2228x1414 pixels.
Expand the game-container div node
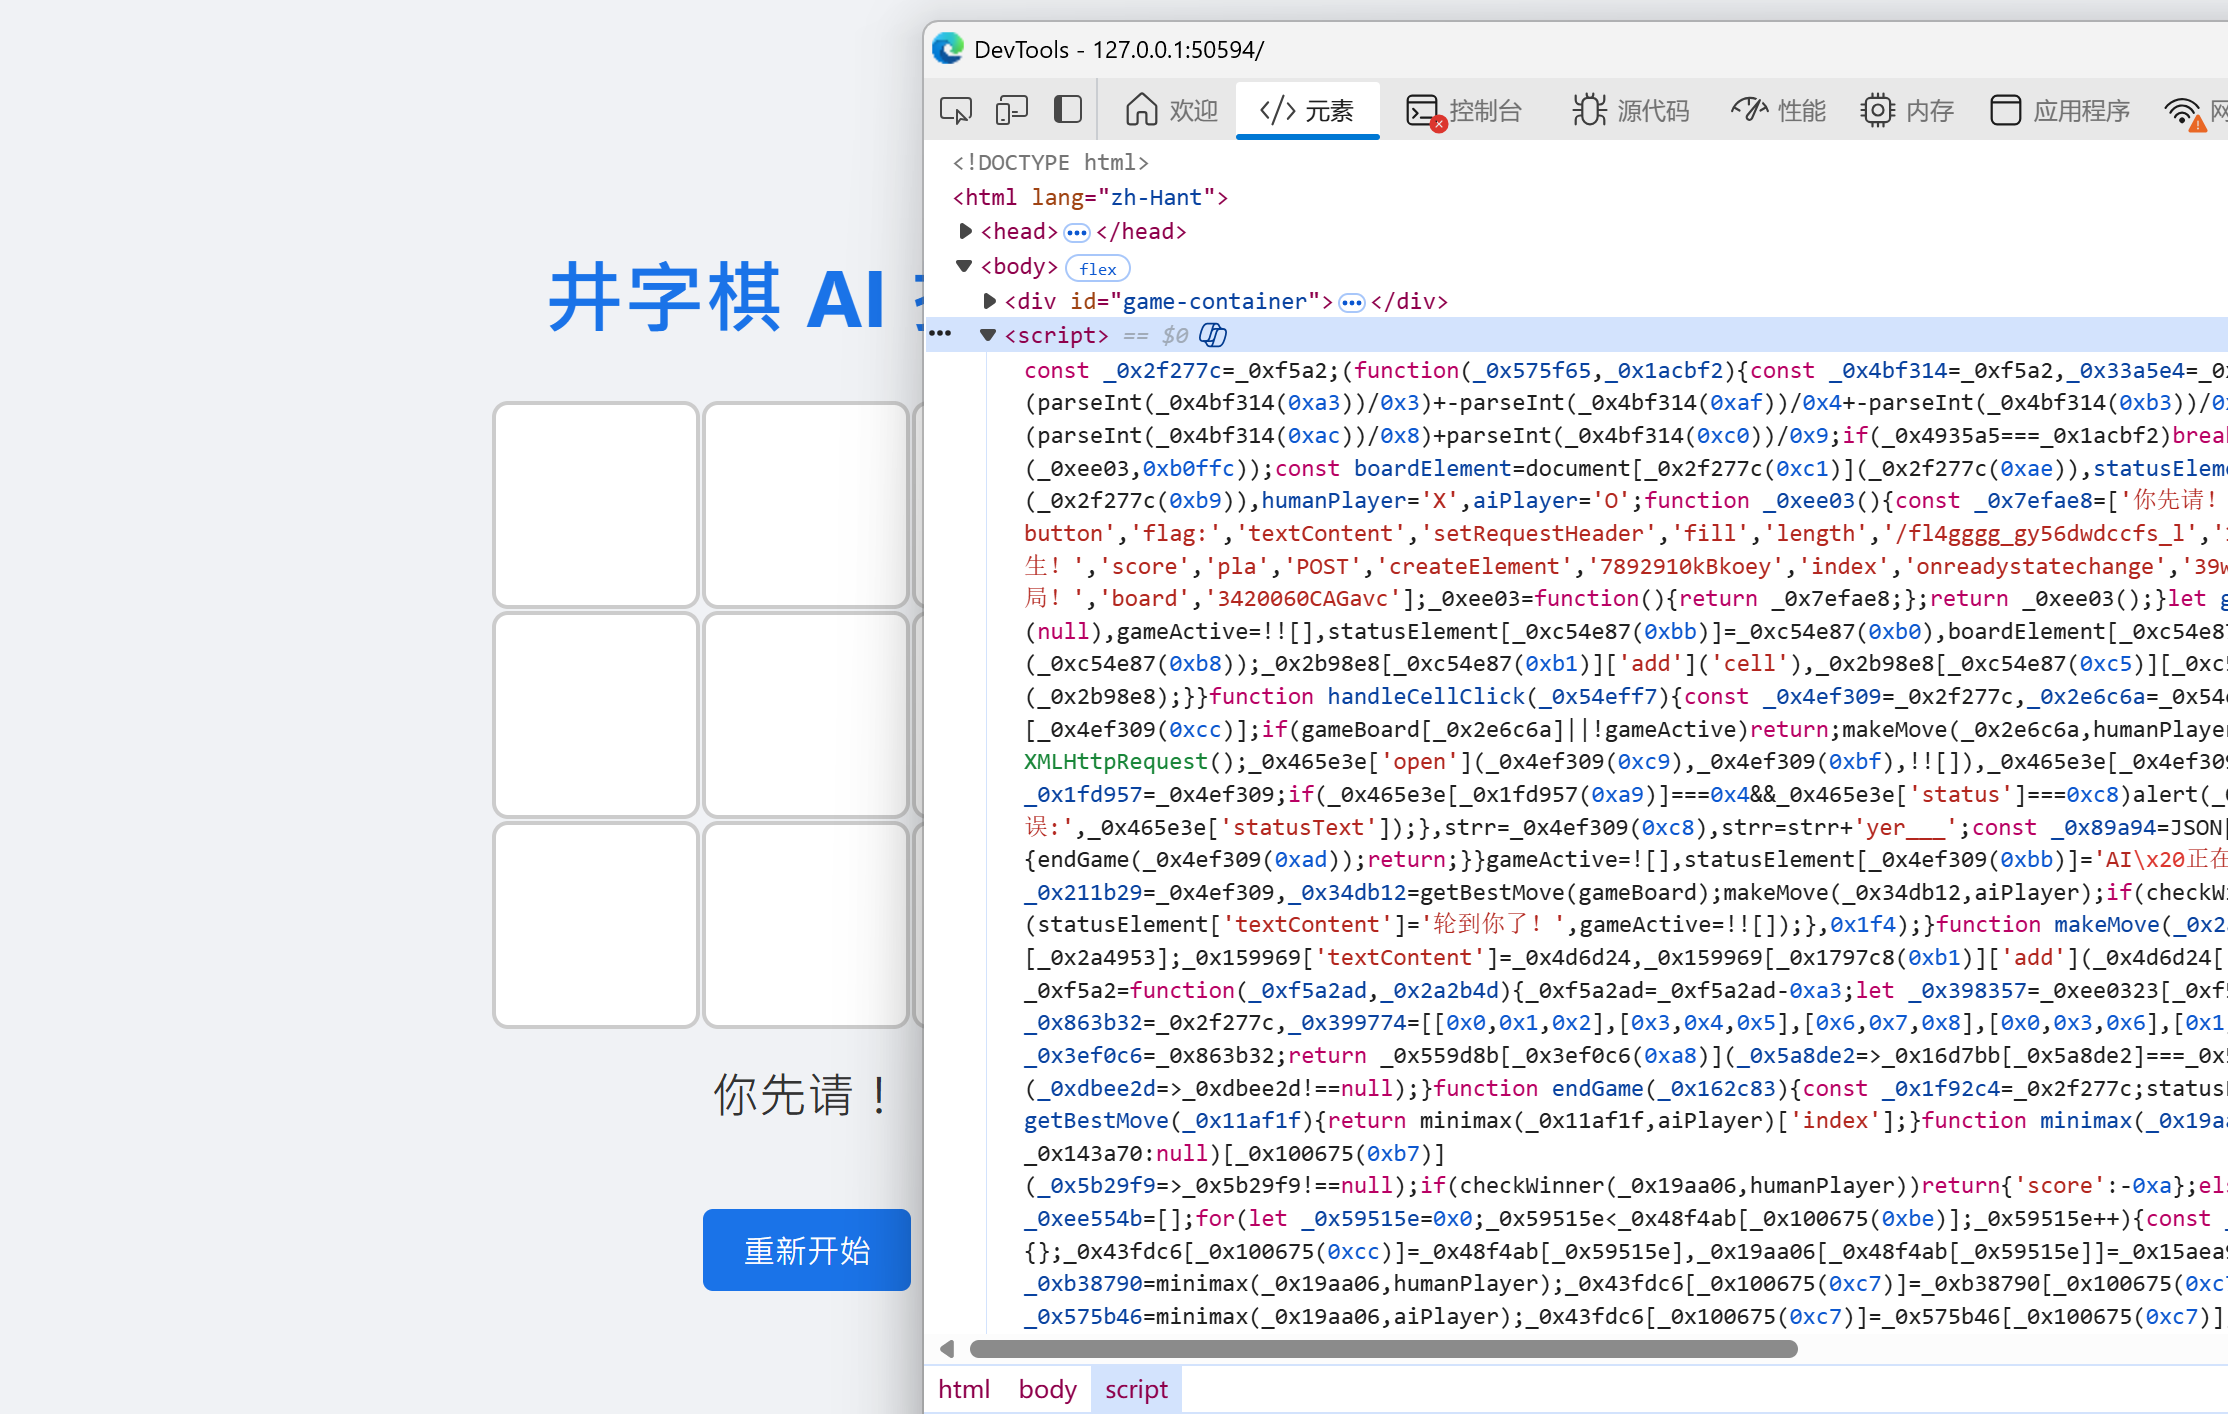989,301
